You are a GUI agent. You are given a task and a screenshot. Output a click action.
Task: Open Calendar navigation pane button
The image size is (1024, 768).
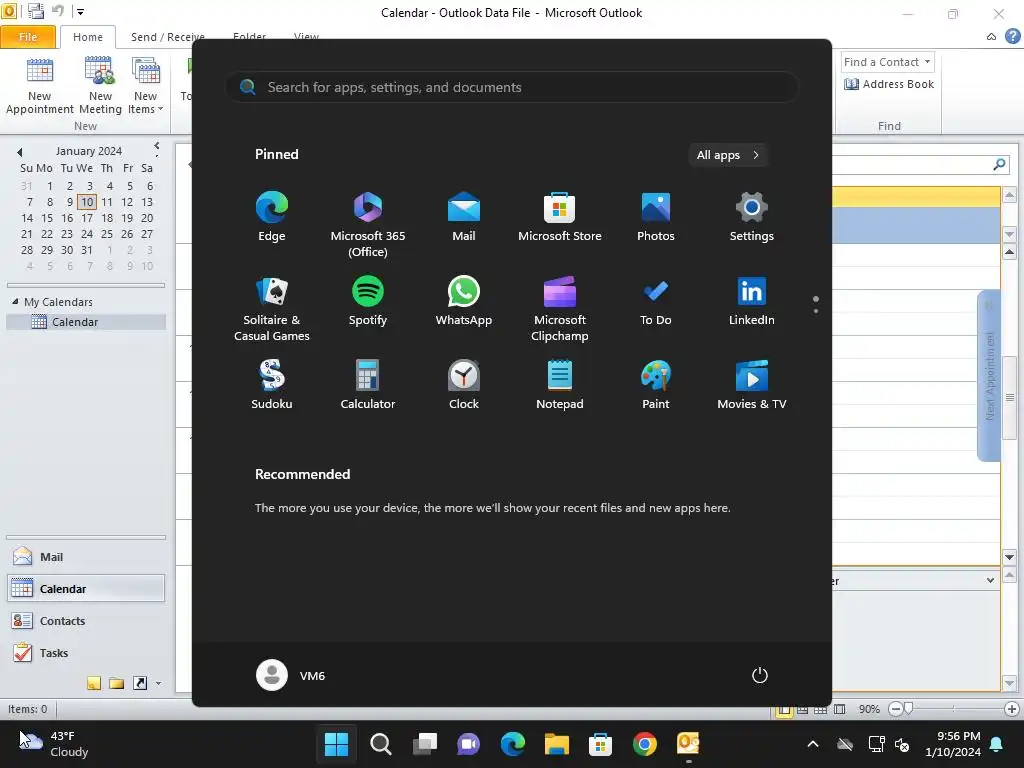pyautogui.click(x=86, y=588)
